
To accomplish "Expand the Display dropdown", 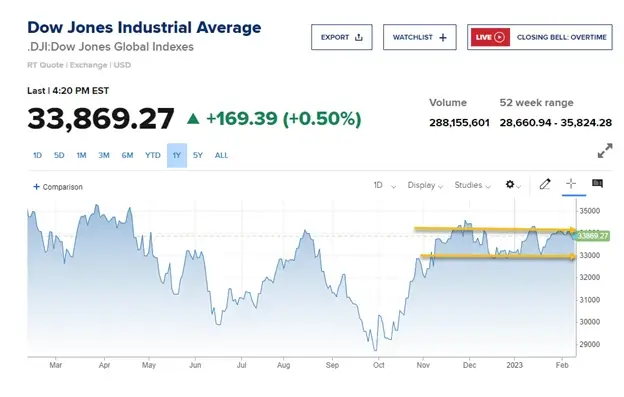I will [x=425, y=185].
